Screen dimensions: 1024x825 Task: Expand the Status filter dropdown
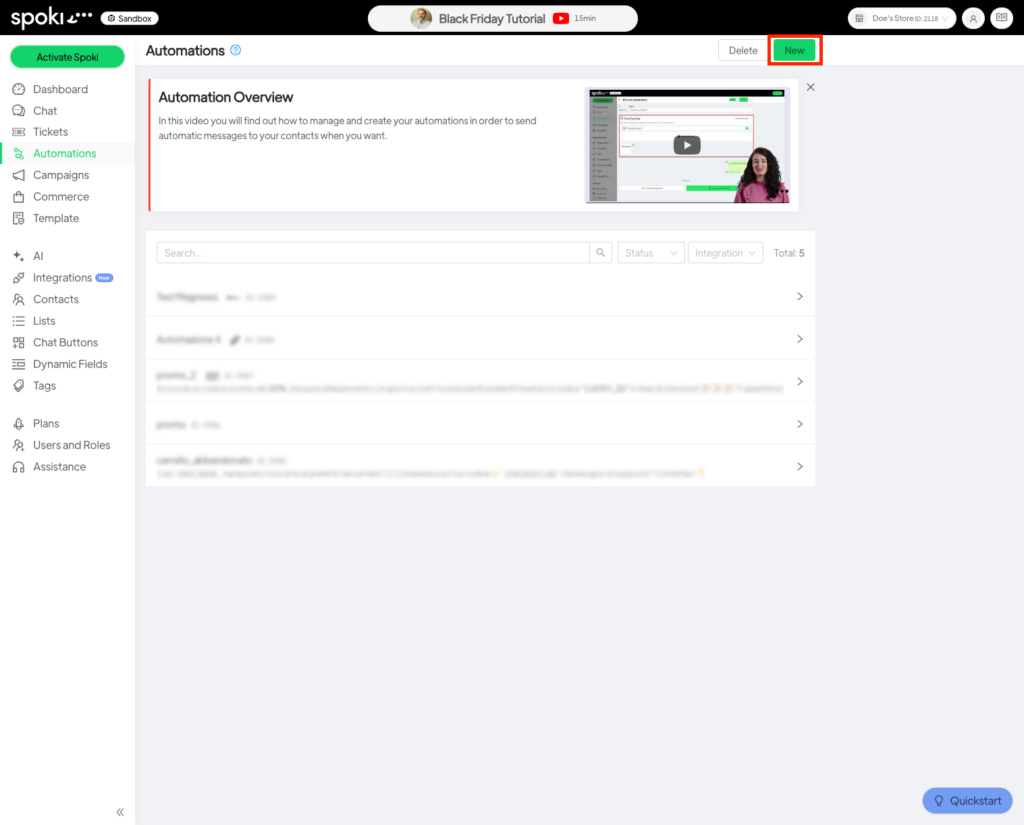(651, 253)
